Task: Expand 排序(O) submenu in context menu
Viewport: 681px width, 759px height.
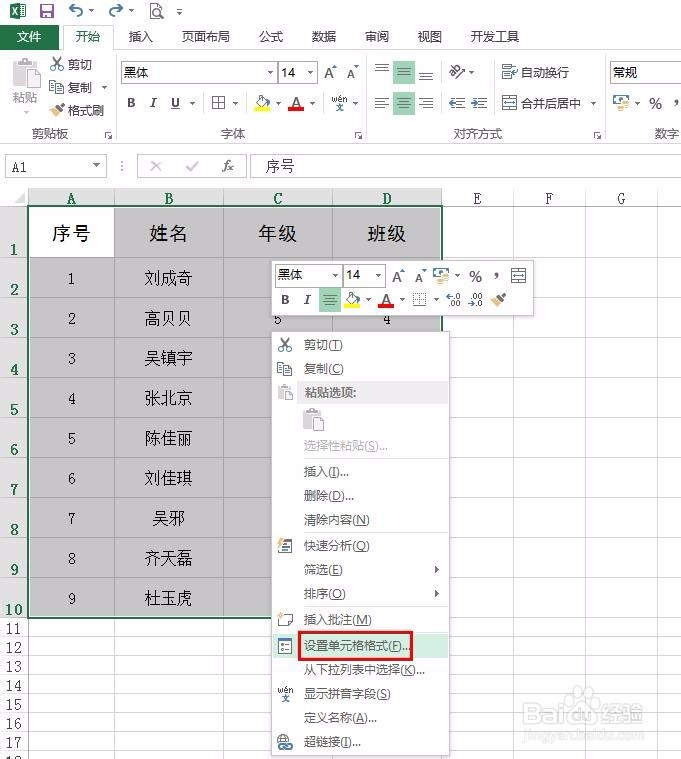Action: point(437,593)
